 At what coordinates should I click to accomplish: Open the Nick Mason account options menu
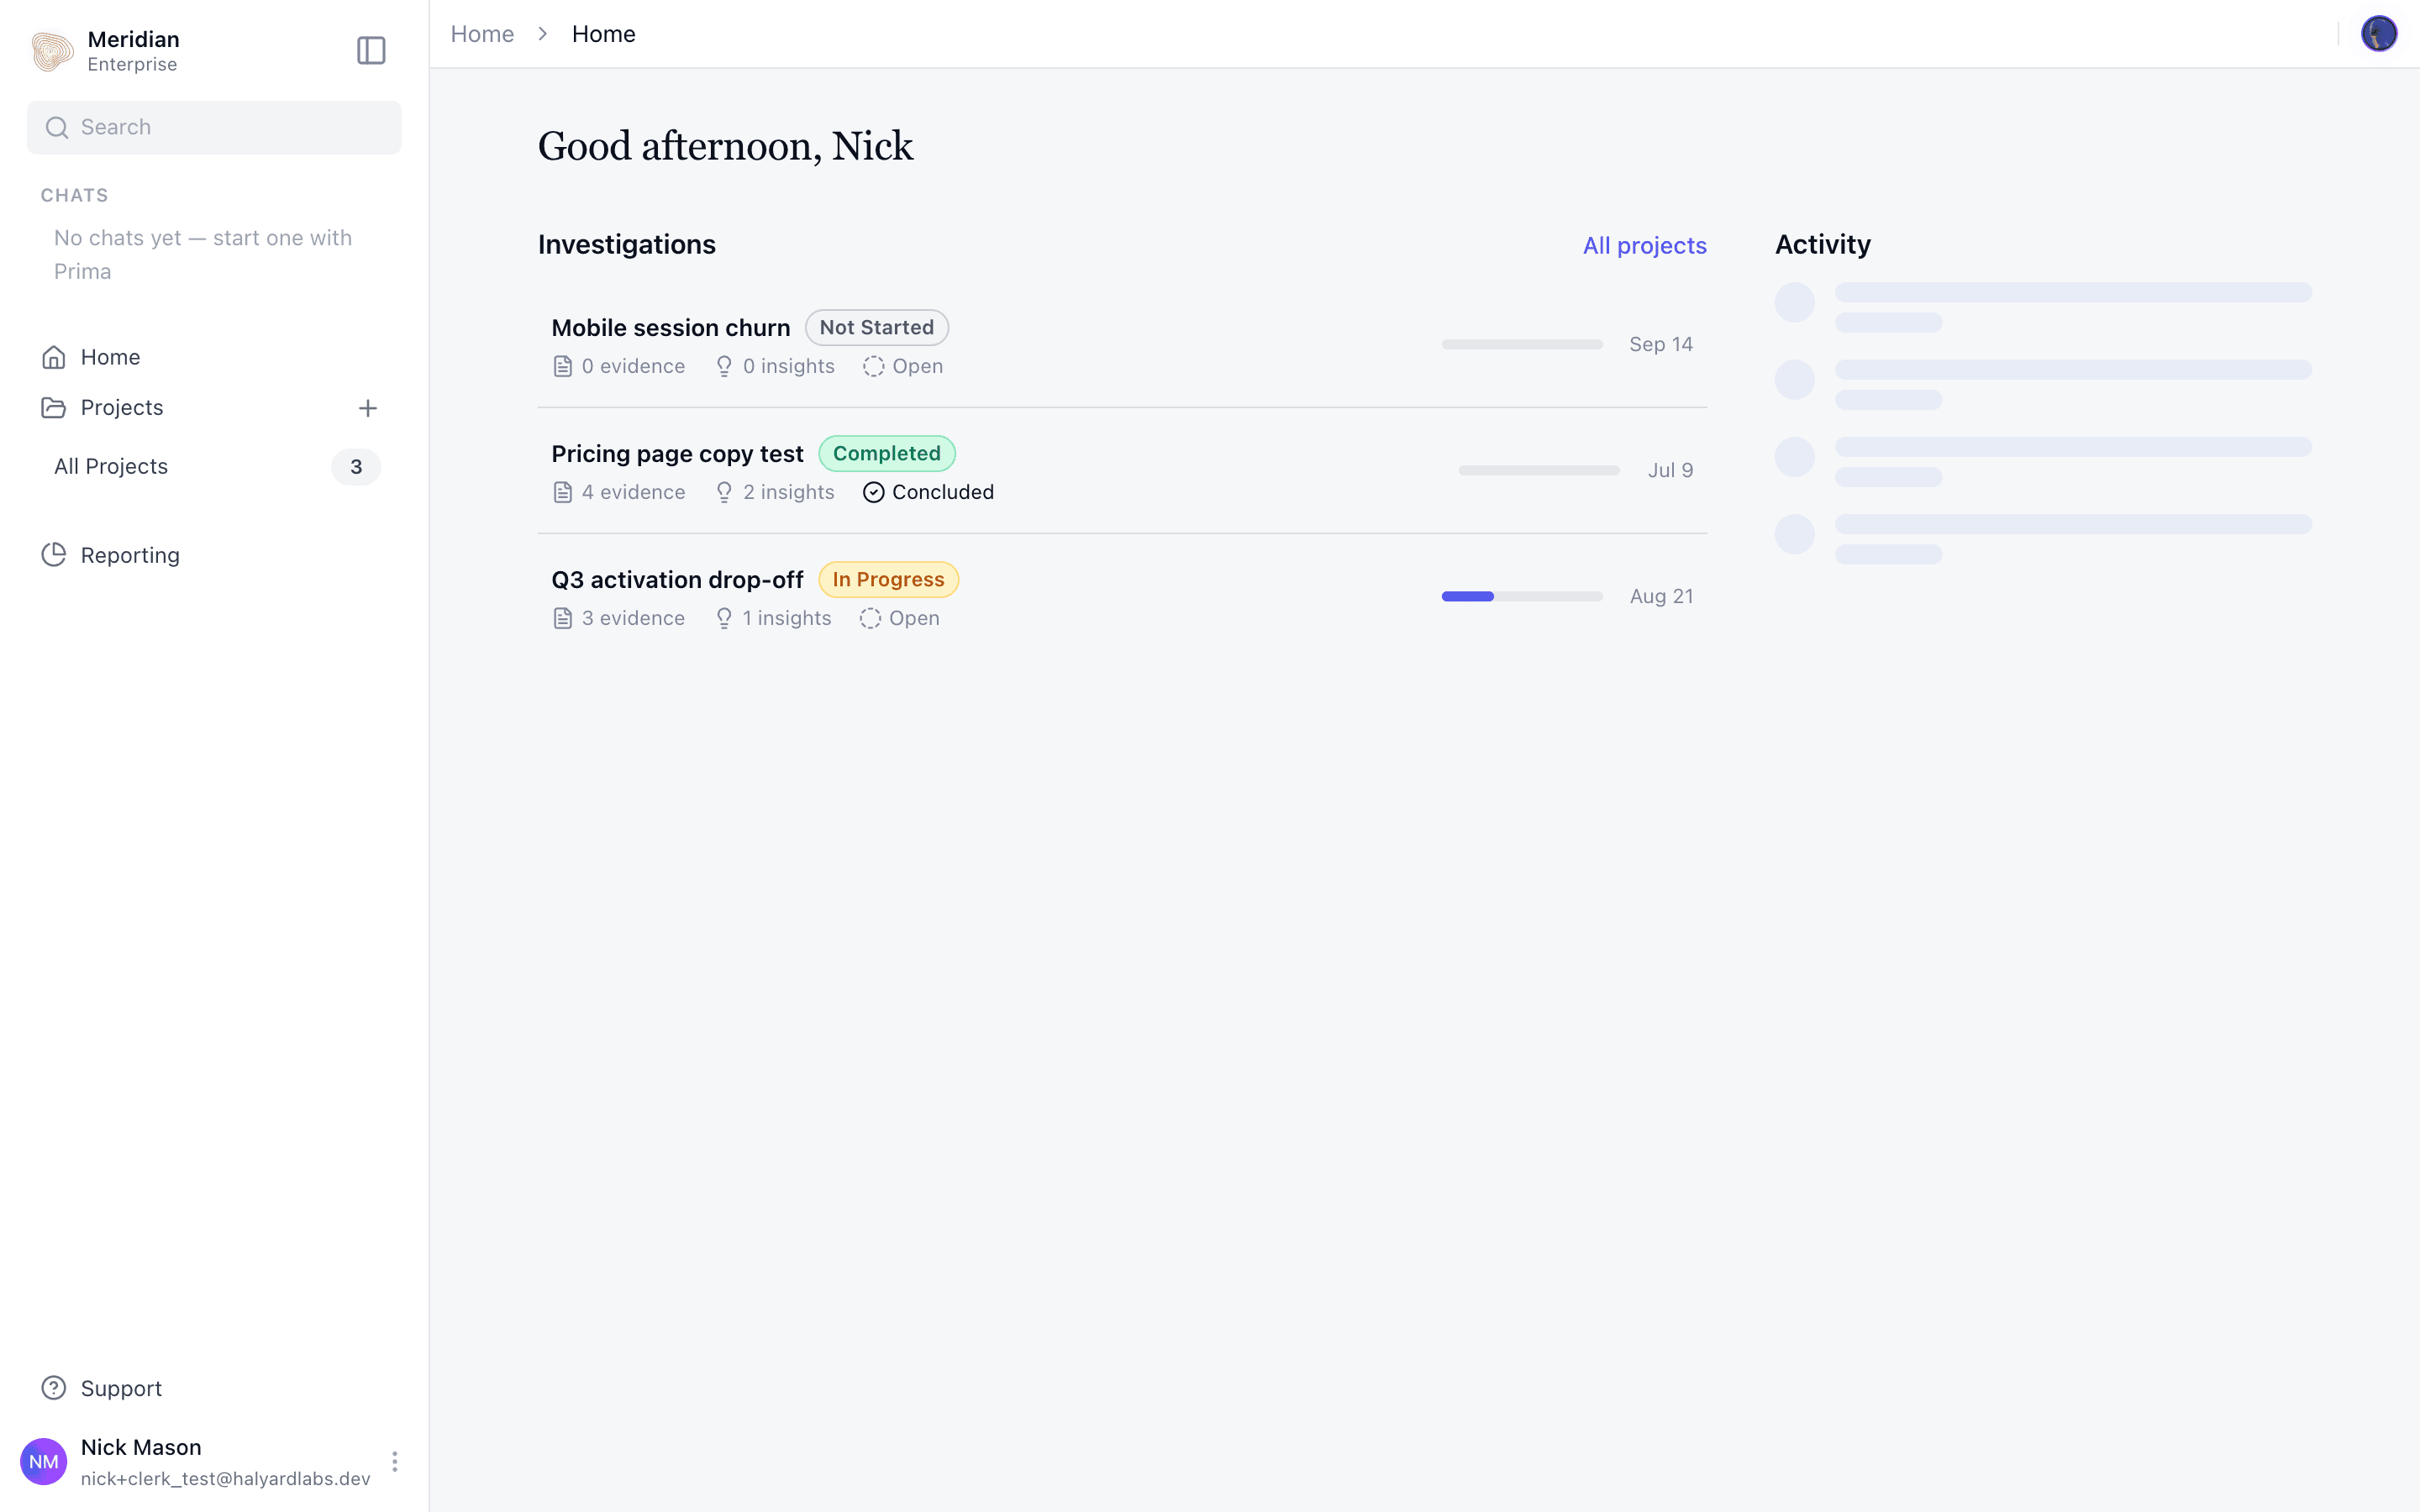click(395, 1461)
